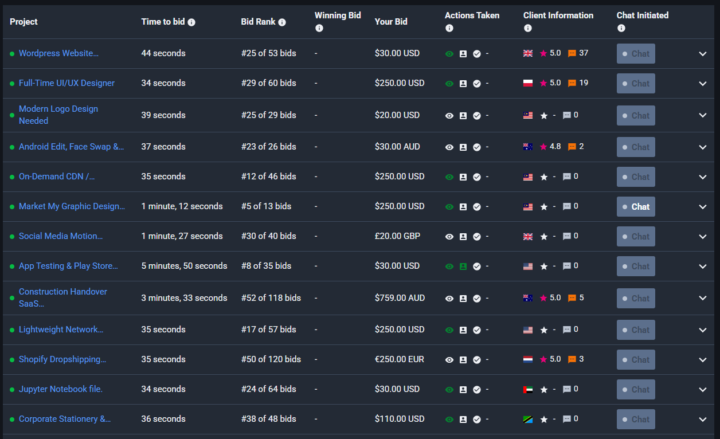
Task: Click the Bid Rank info icon
Action: pos(282,22)
